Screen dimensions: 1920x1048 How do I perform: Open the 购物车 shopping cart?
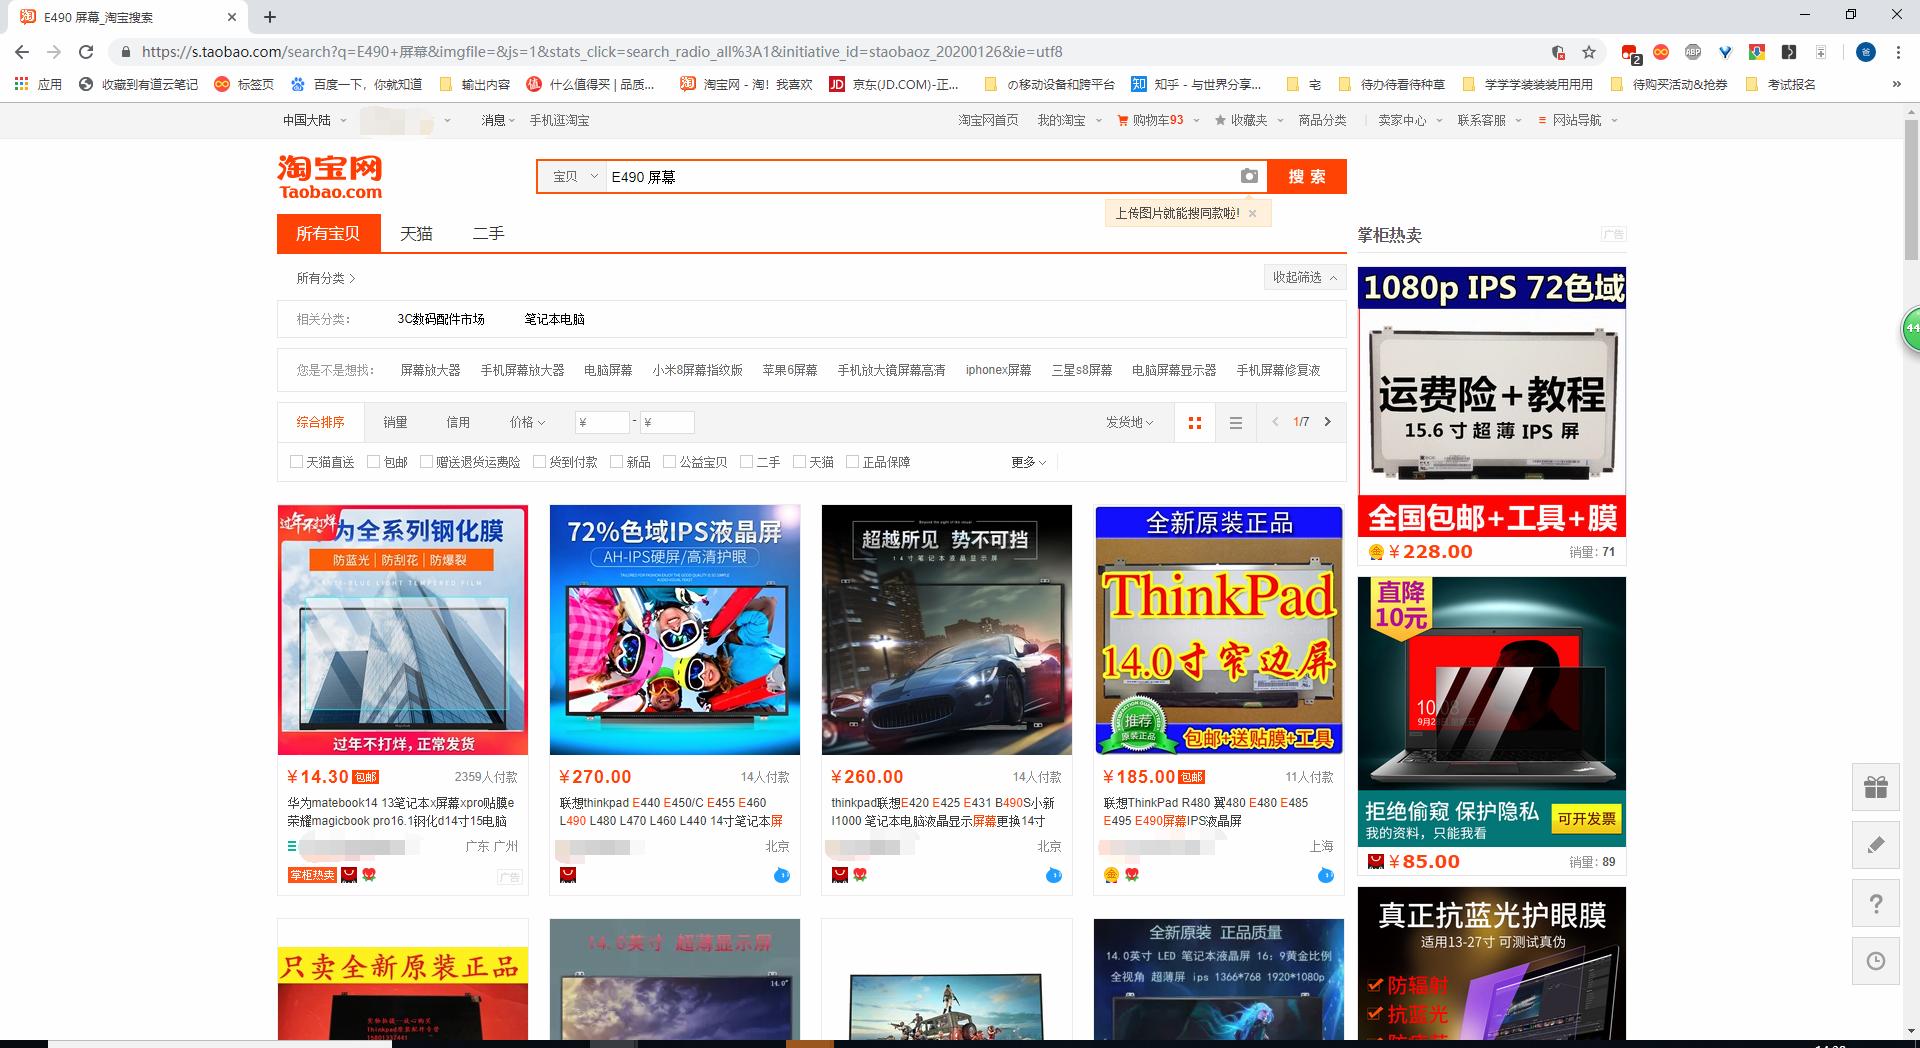click(x=1148, y=120)
